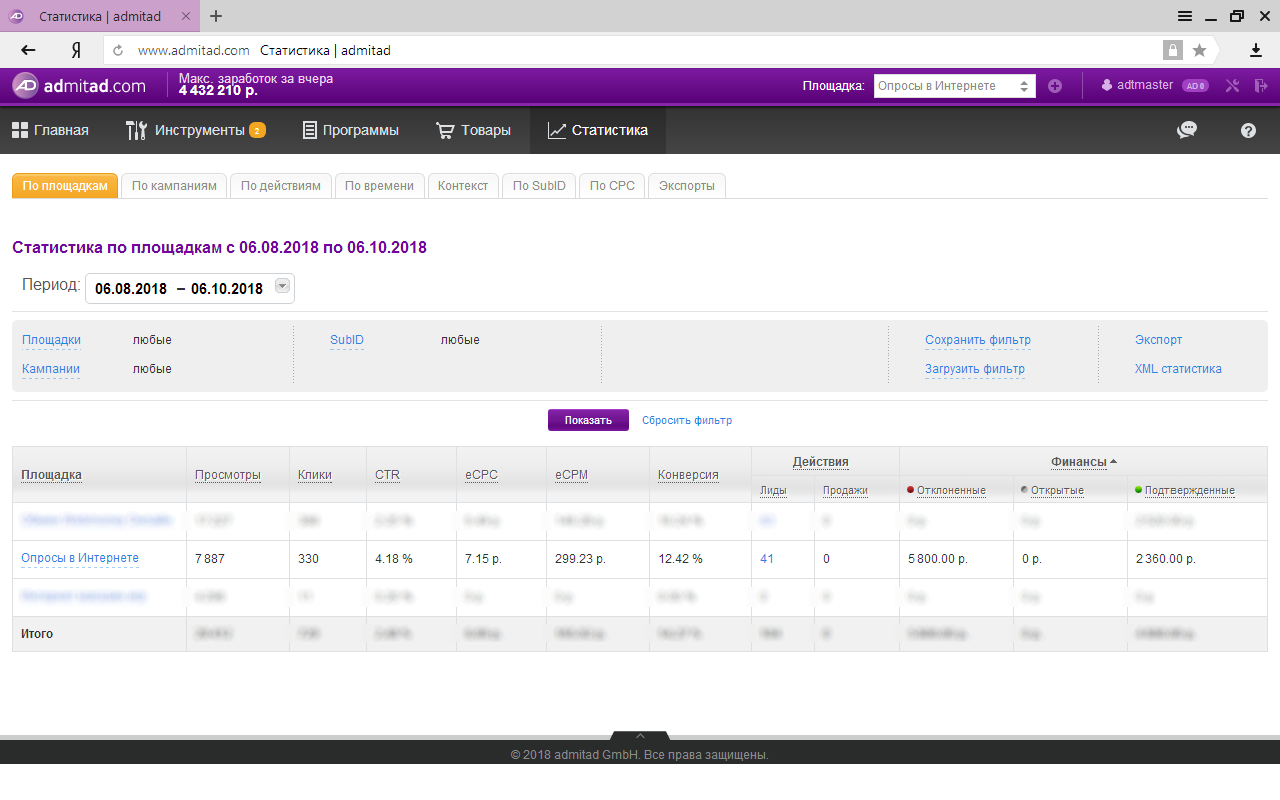The image size is (1280, 800).
Task: Open Товары in main navigation
Action: pos(474,130)
